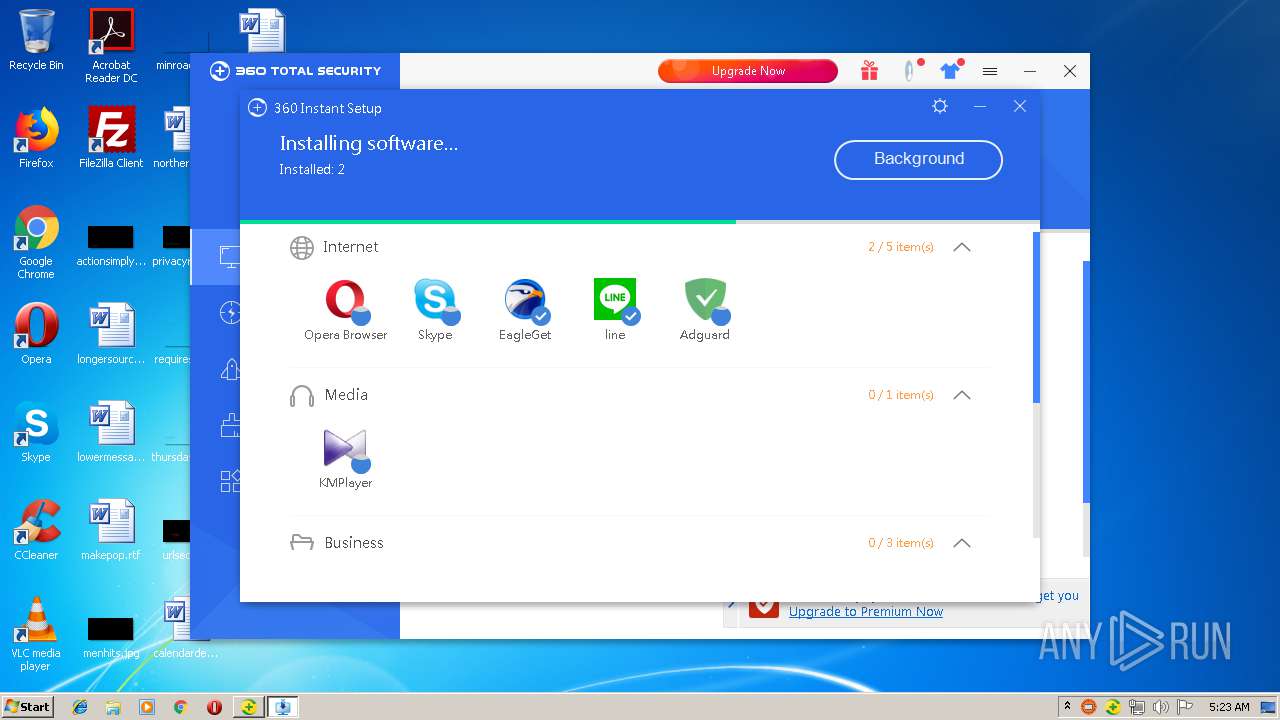Open the gift box icon
Image resolution: width=1280 pixels, height=720 pixels.
click(x=869, y=71)
